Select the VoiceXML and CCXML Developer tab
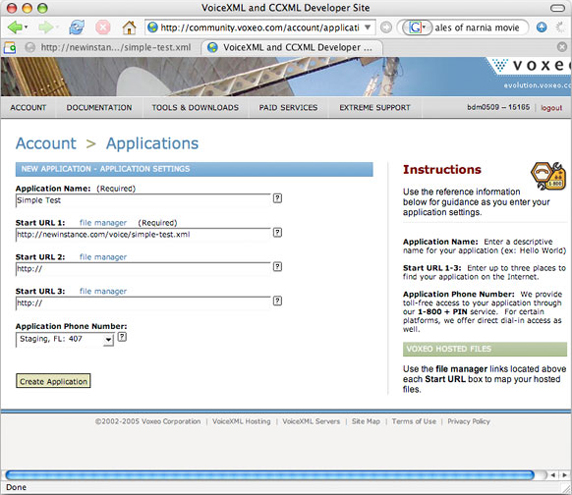The height and width of the screenshot is (495, 572). click(x=292, y=47)
